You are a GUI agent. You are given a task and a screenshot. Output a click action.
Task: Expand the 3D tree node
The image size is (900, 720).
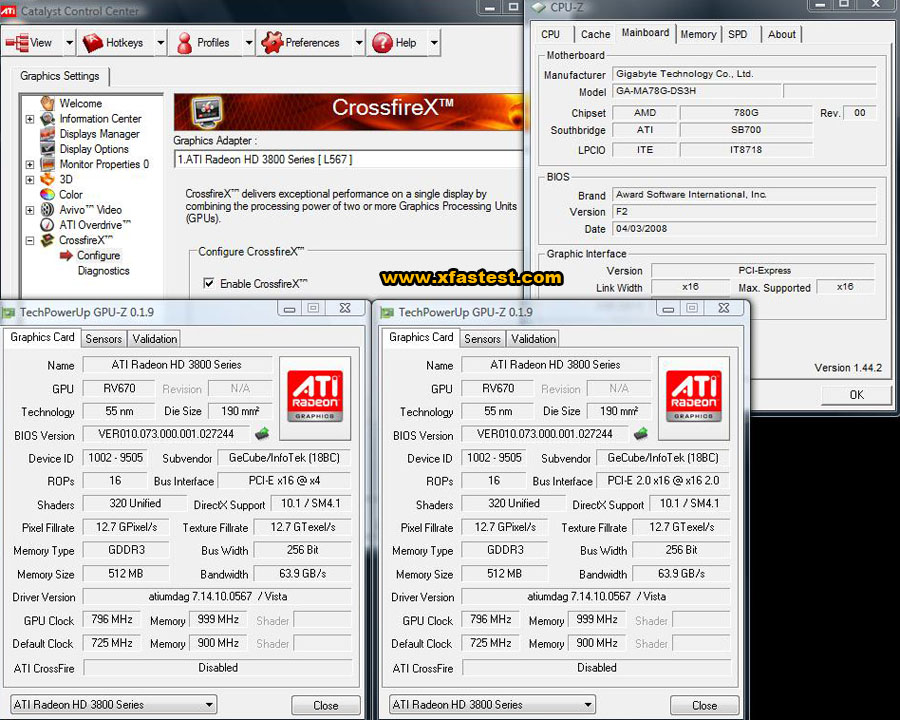tap(30, 180)
